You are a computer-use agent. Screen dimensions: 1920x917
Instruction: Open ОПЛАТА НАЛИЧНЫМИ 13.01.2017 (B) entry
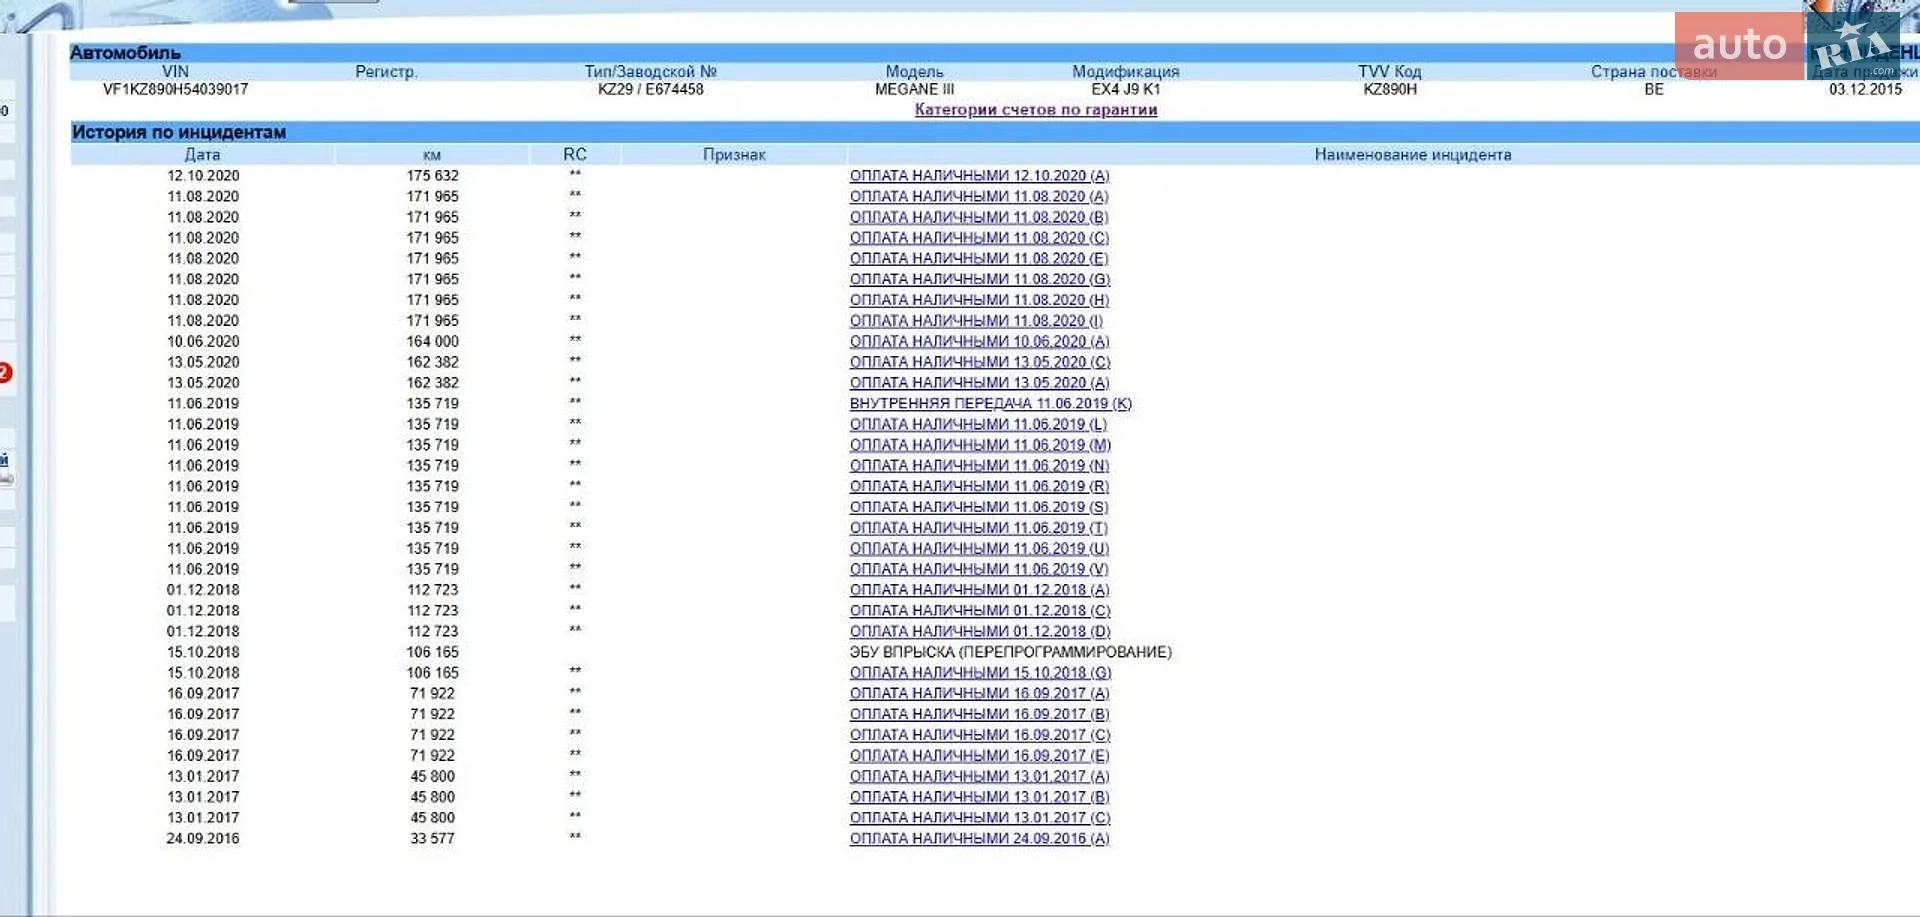click(979, 797)
